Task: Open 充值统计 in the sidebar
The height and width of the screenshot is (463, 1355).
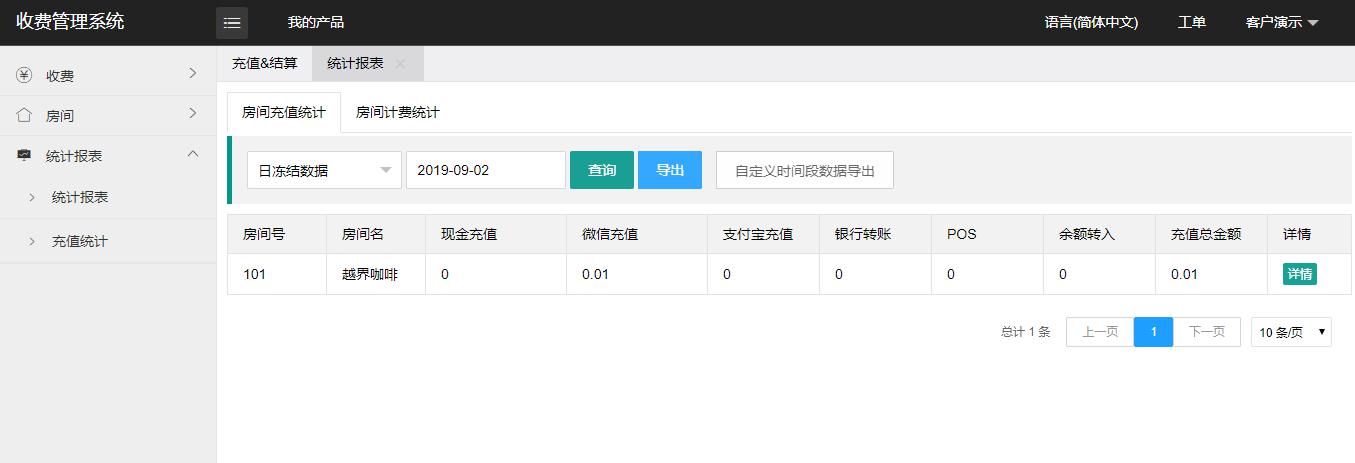Action: coord(79,241)
